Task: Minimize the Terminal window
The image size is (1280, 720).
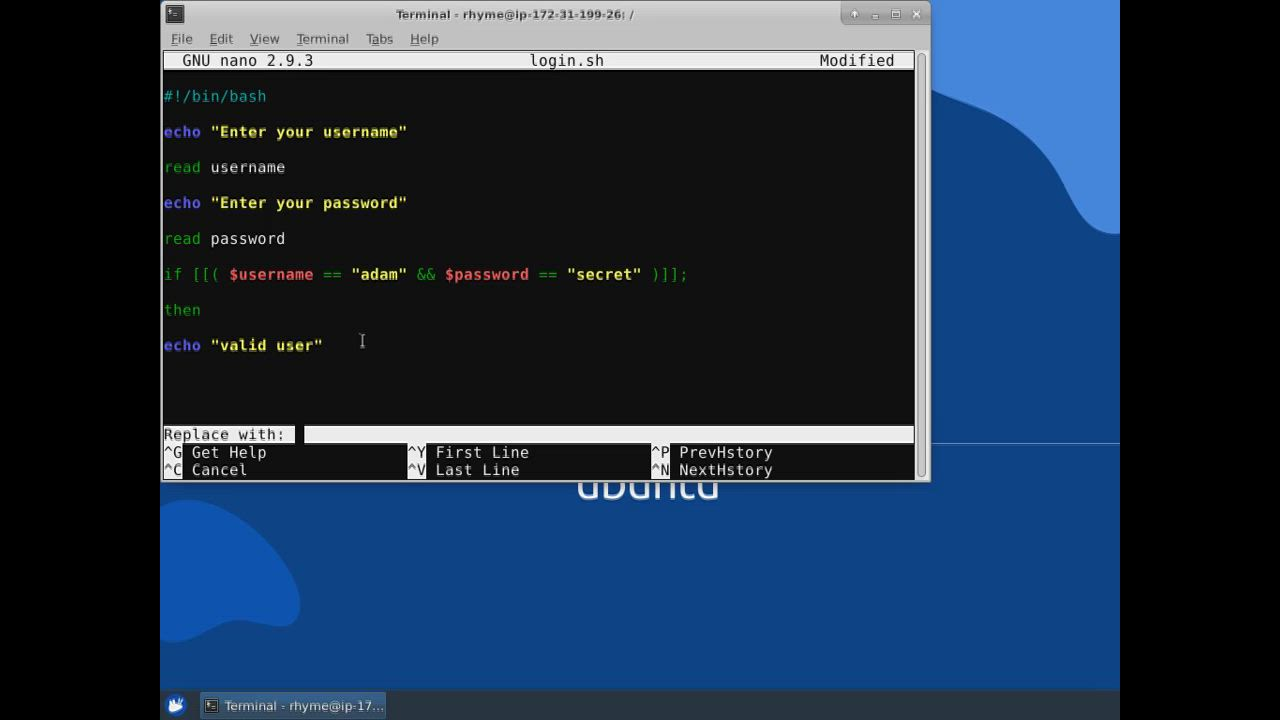Action: 875,14
